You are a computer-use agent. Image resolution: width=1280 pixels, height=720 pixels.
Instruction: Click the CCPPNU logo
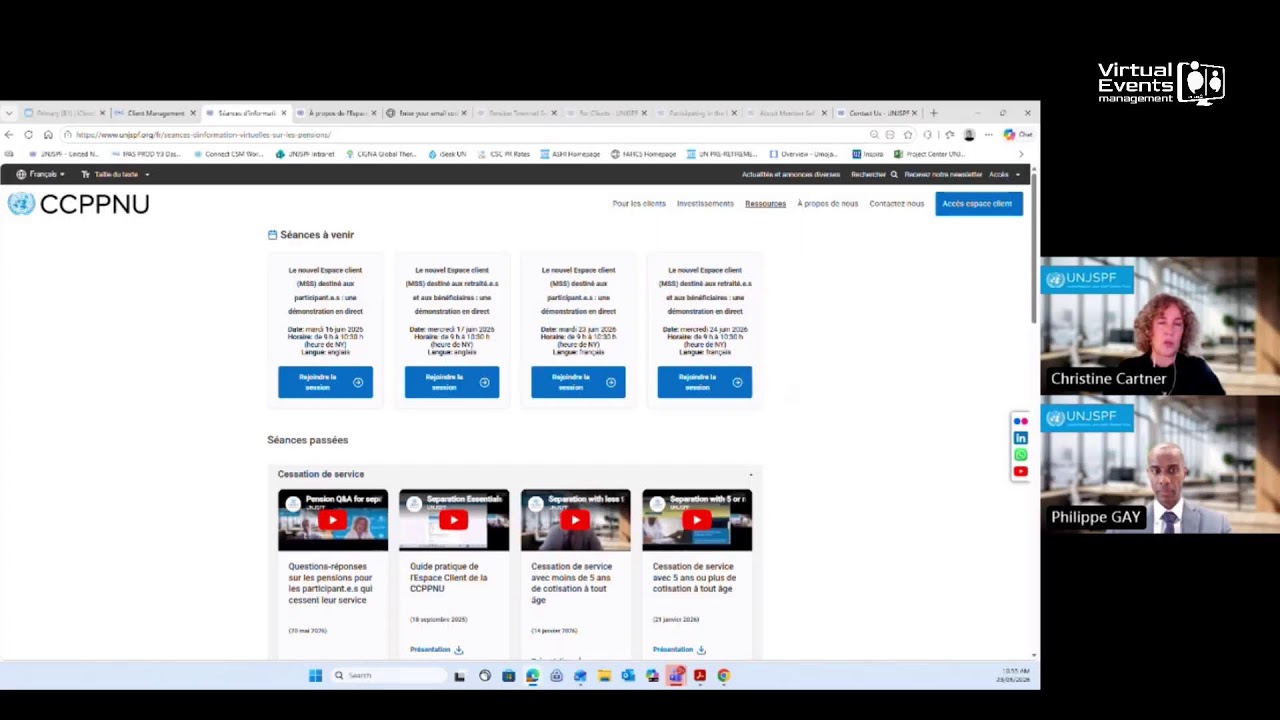[79, 204]
